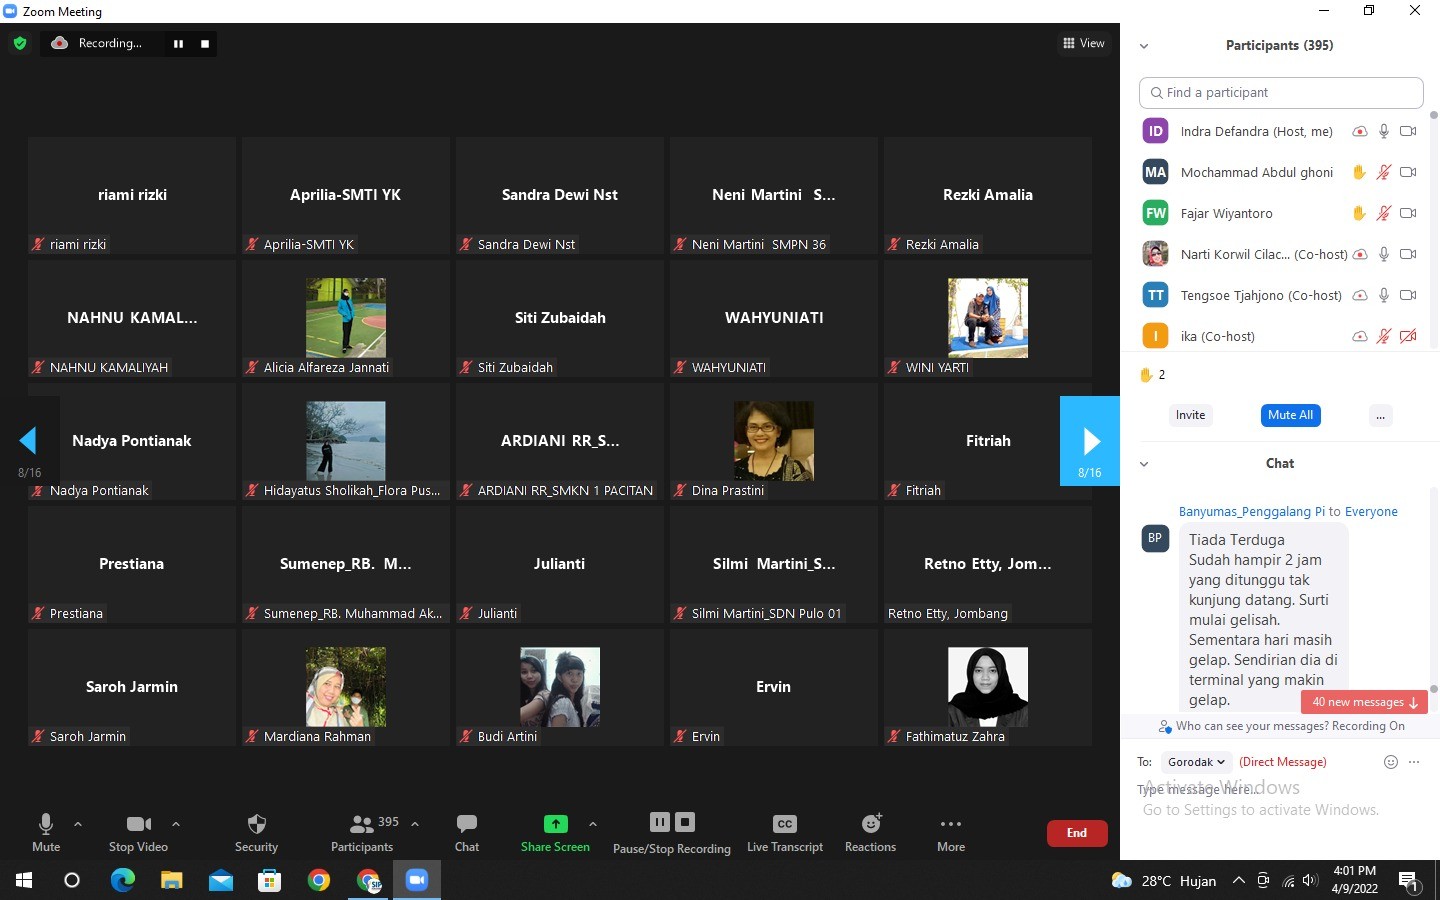Screen dimensions: 1440x900
Task: Jump to 40 new messages
Action: click(x=1364, y=702)
